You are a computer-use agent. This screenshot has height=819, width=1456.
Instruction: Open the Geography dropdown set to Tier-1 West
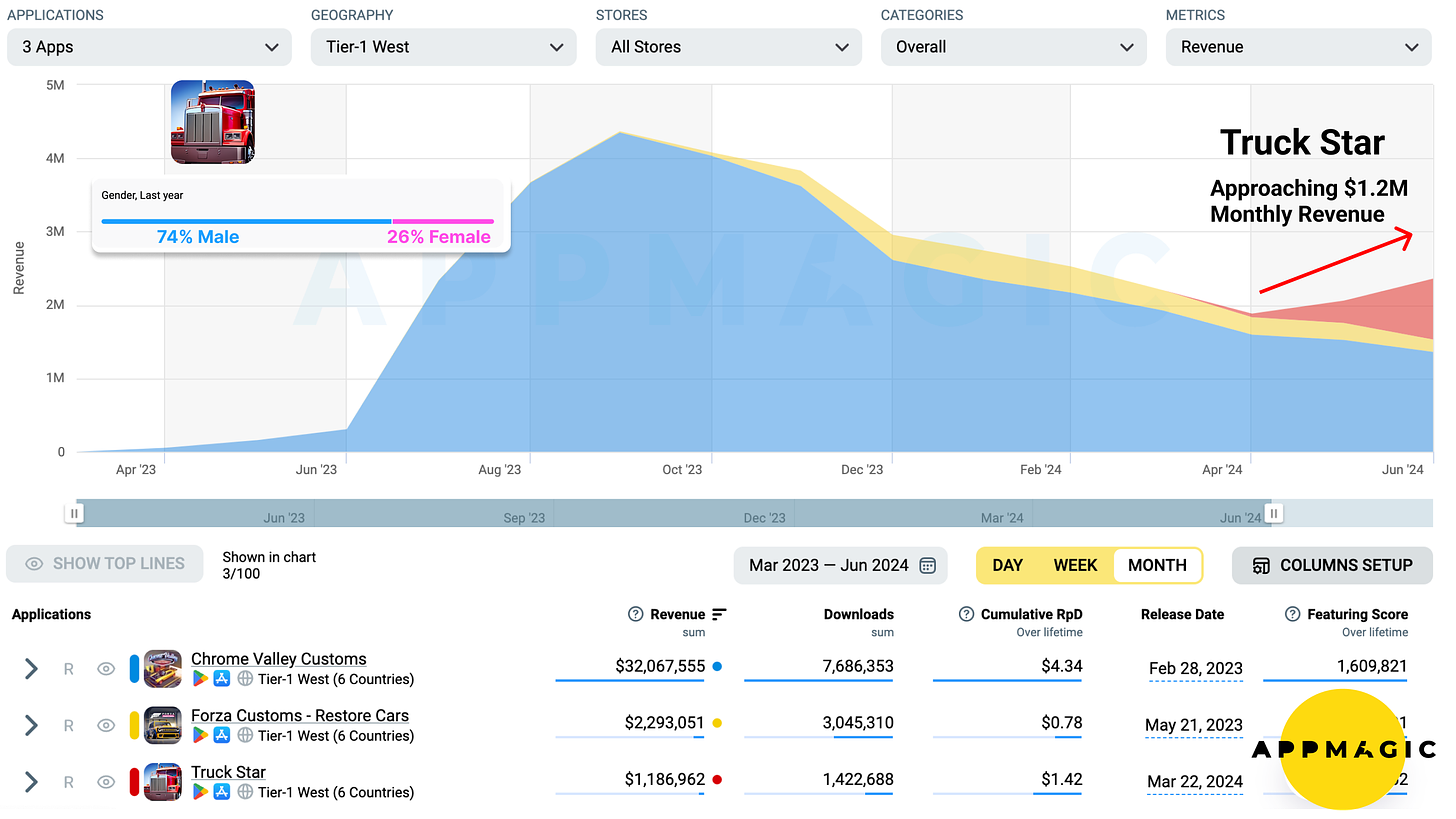coord(443,47)
